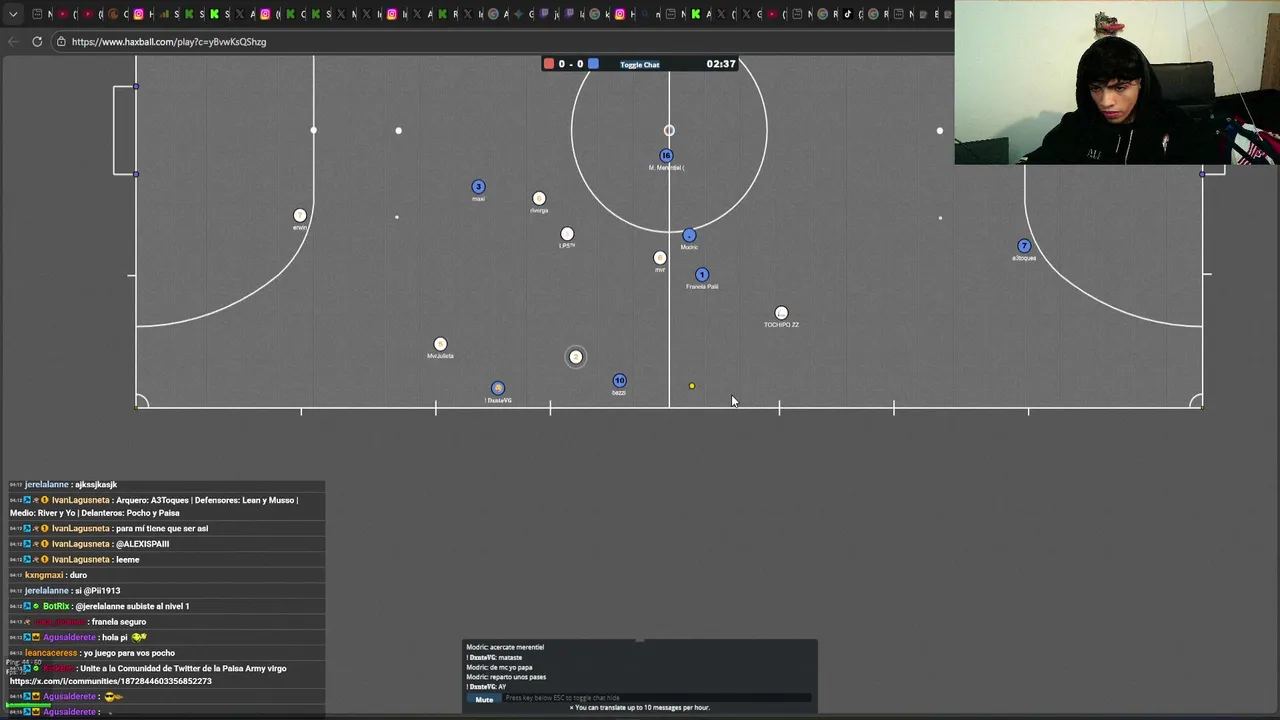Click the highlighted white player with ring
The image size is (1280, 720).
point(575,357)
